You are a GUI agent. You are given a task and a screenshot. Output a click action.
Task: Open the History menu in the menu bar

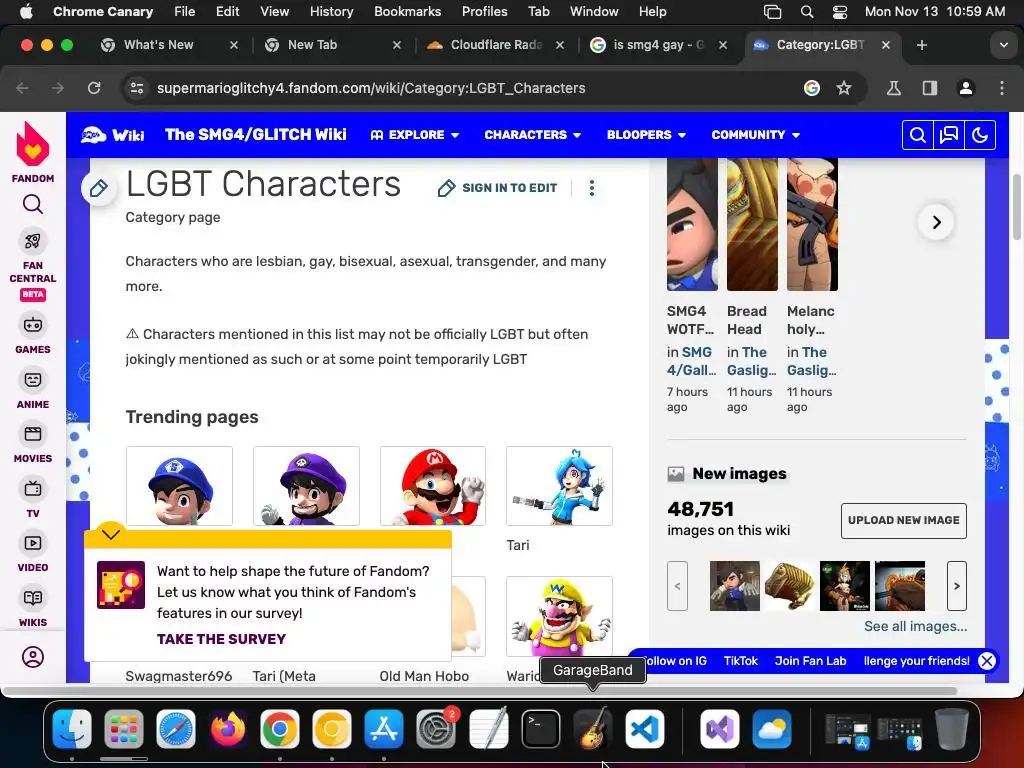point(331,11)
